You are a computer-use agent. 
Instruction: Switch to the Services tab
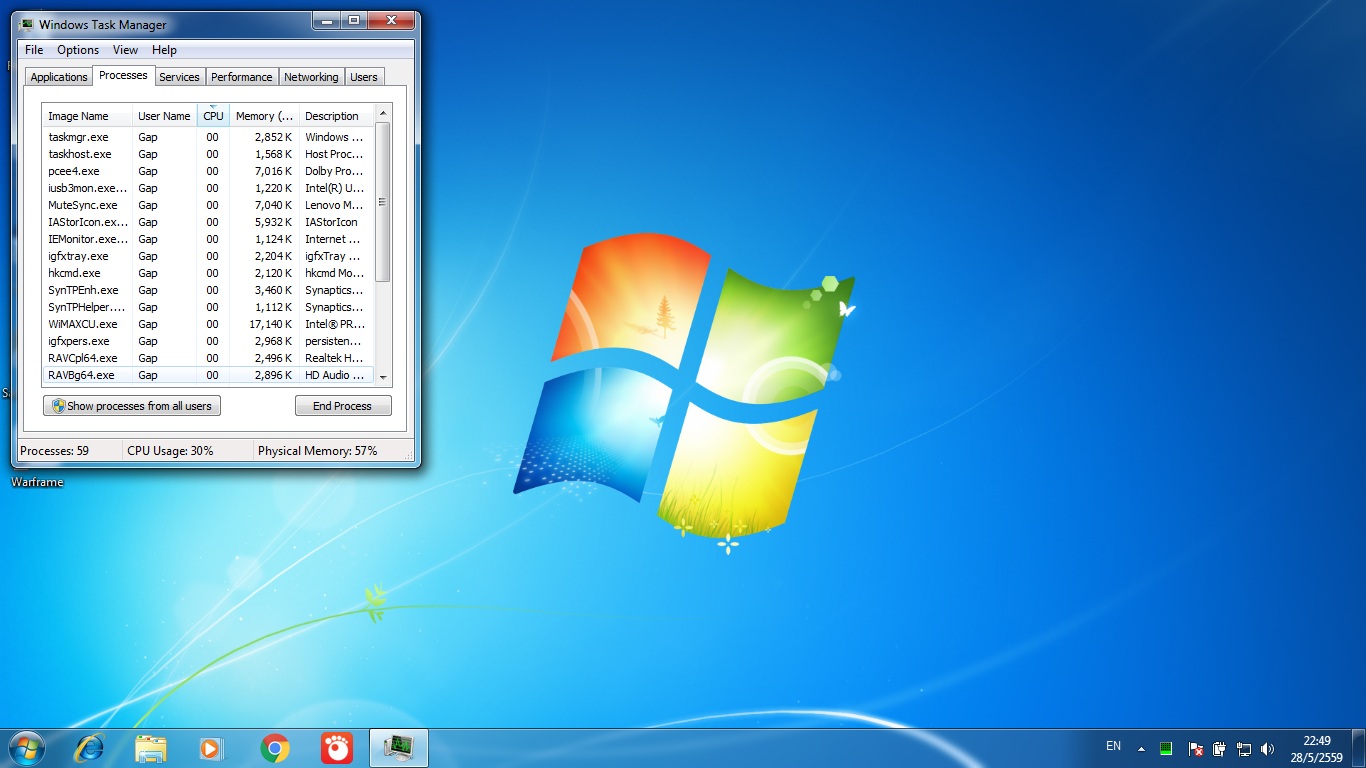(179, 77)
